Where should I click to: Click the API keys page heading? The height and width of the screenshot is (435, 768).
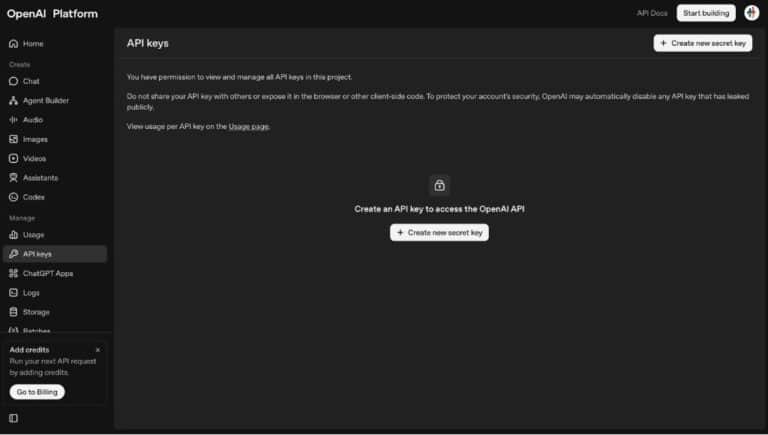147,43
